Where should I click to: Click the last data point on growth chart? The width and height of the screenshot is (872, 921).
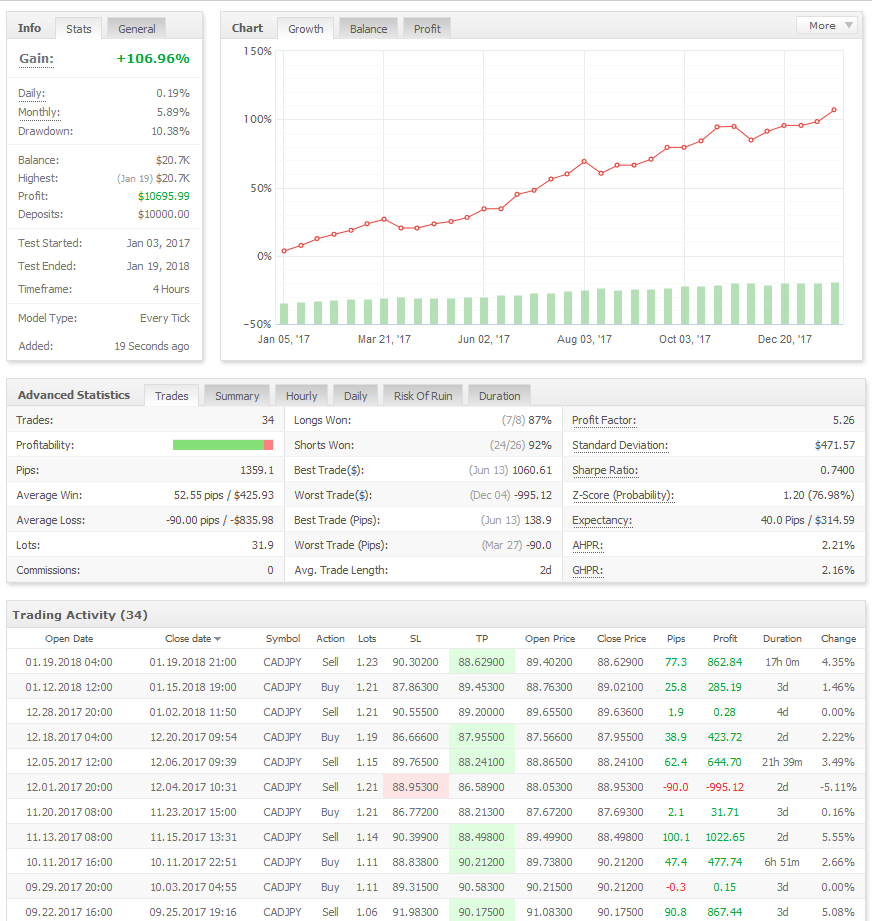[834, 110]
